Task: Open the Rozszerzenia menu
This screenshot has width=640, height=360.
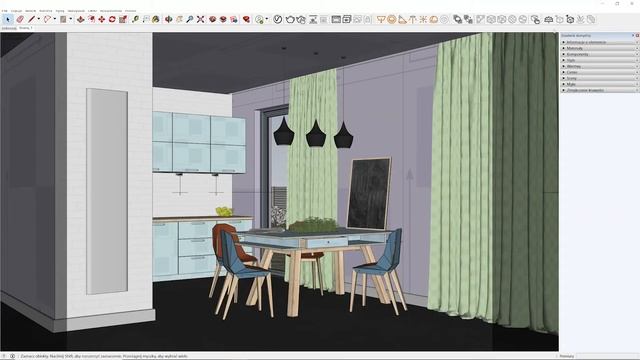Action: click(111, 11)
